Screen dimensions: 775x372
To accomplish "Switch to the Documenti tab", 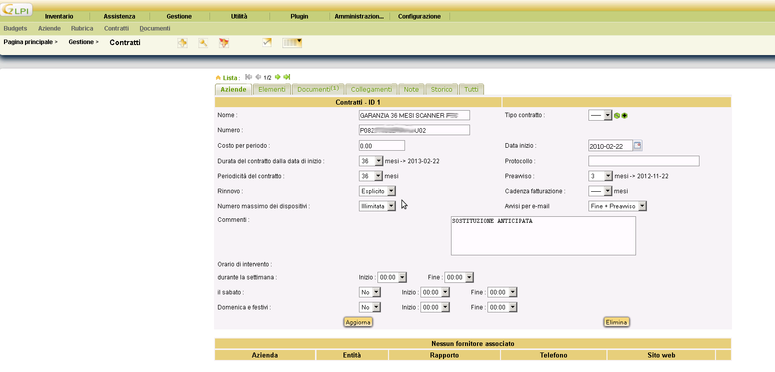I will tap(318, 89).
